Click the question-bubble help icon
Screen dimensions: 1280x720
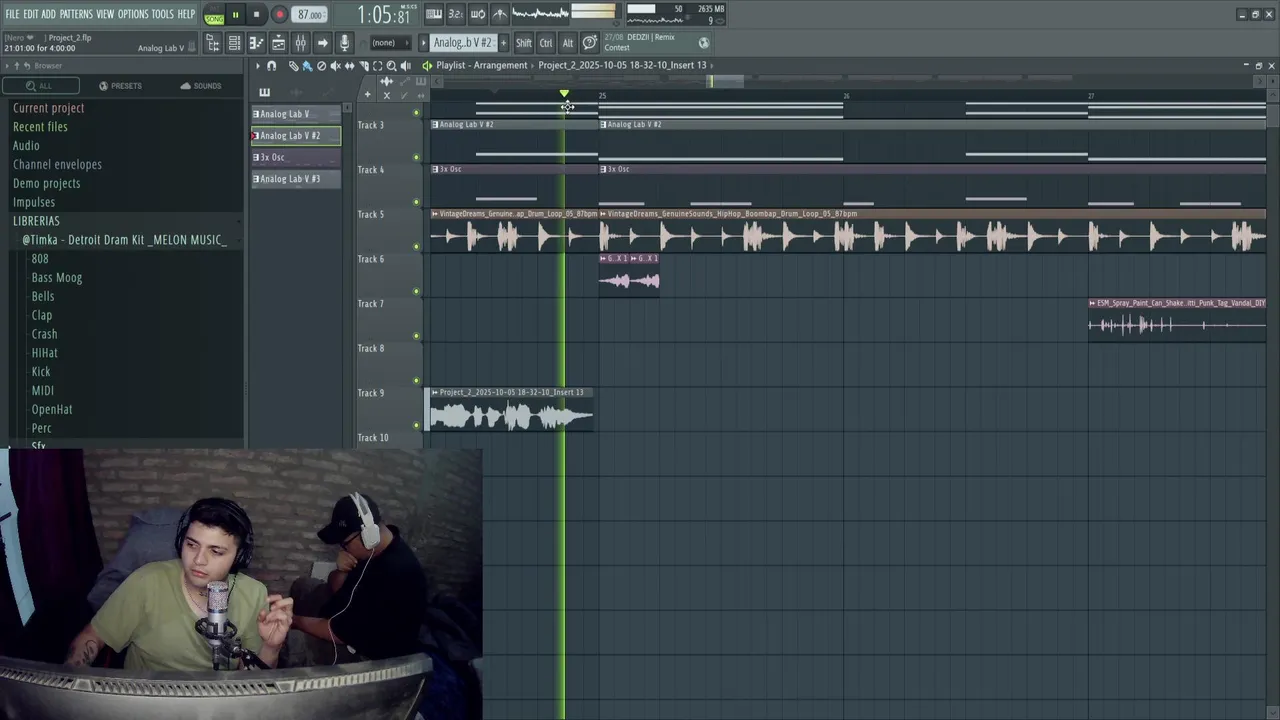point(589,43)
